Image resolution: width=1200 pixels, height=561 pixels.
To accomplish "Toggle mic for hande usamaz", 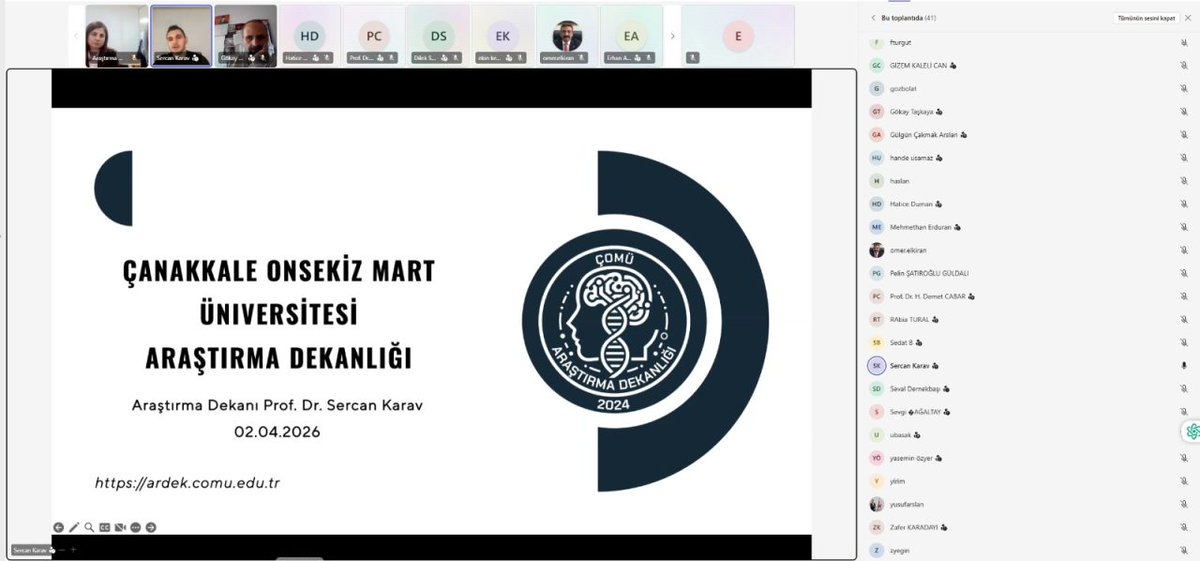I will tap(1183, 158).
